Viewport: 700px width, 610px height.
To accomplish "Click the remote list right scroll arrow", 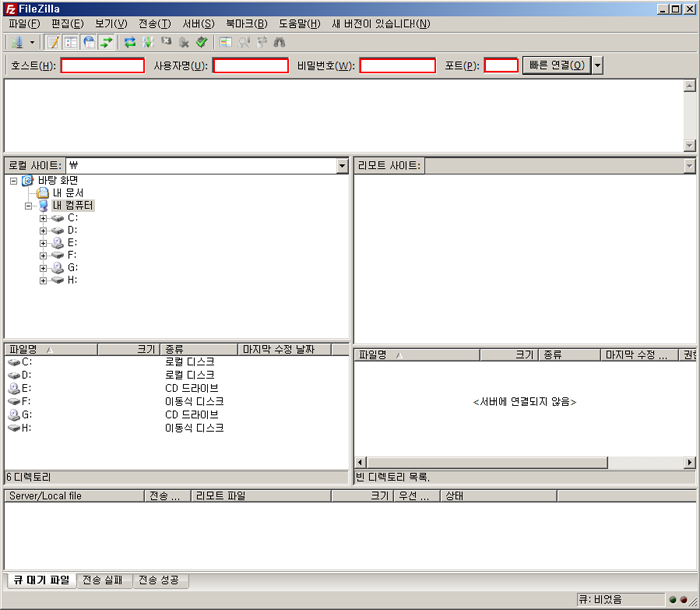I will click(x=690, y=463).
